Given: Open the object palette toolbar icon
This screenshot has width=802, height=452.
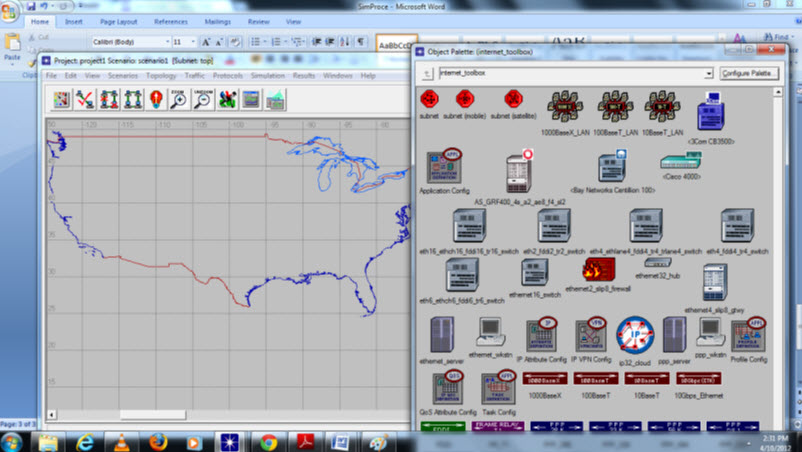Looking at the screenshot, I should [x=61, y=99].
